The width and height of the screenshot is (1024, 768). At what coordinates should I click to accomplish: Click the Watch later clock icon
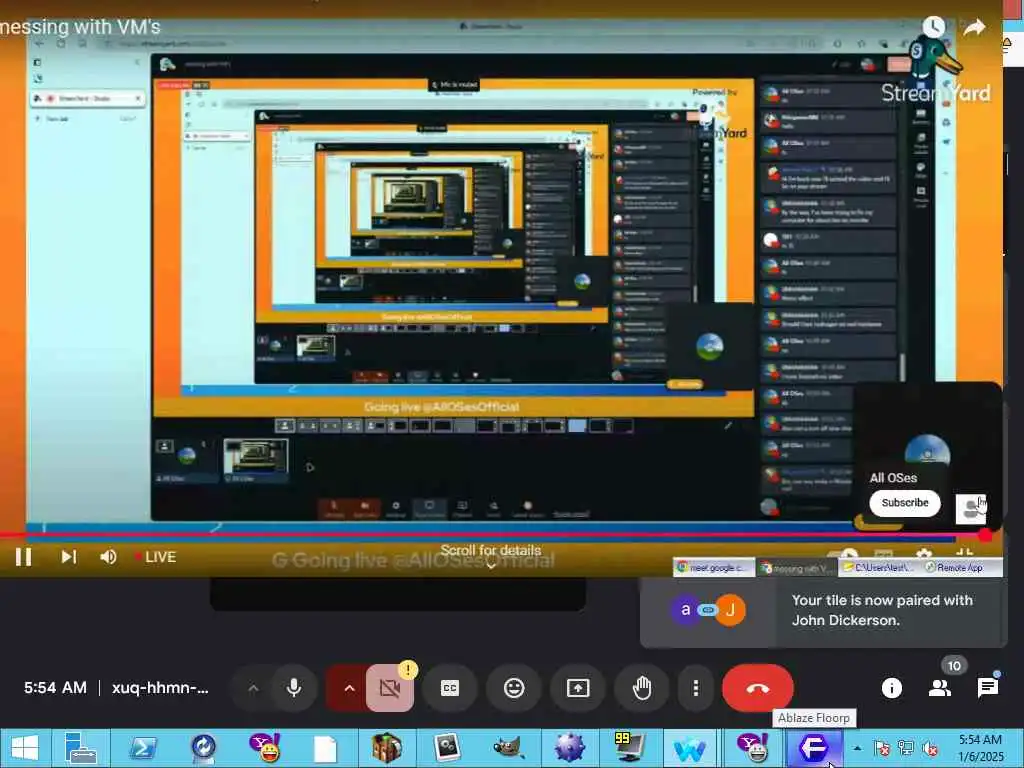click(x=933, y=27)
